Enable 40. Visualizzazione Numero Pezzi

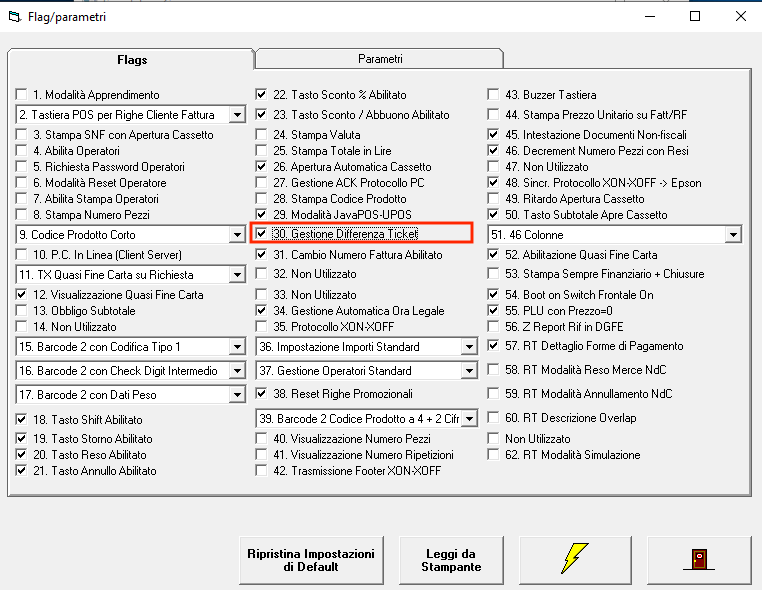261,438
